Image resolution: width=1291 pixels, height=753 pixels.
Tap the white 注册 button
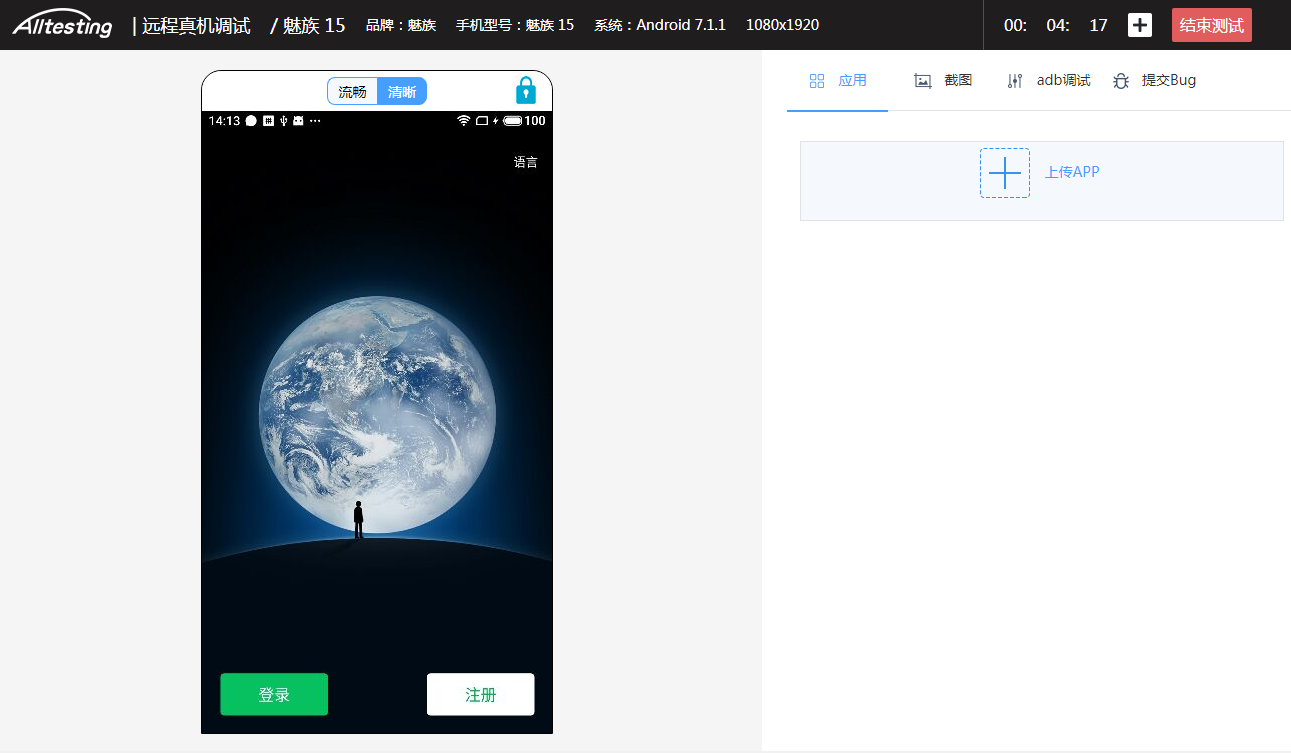[x=480, y=695]
